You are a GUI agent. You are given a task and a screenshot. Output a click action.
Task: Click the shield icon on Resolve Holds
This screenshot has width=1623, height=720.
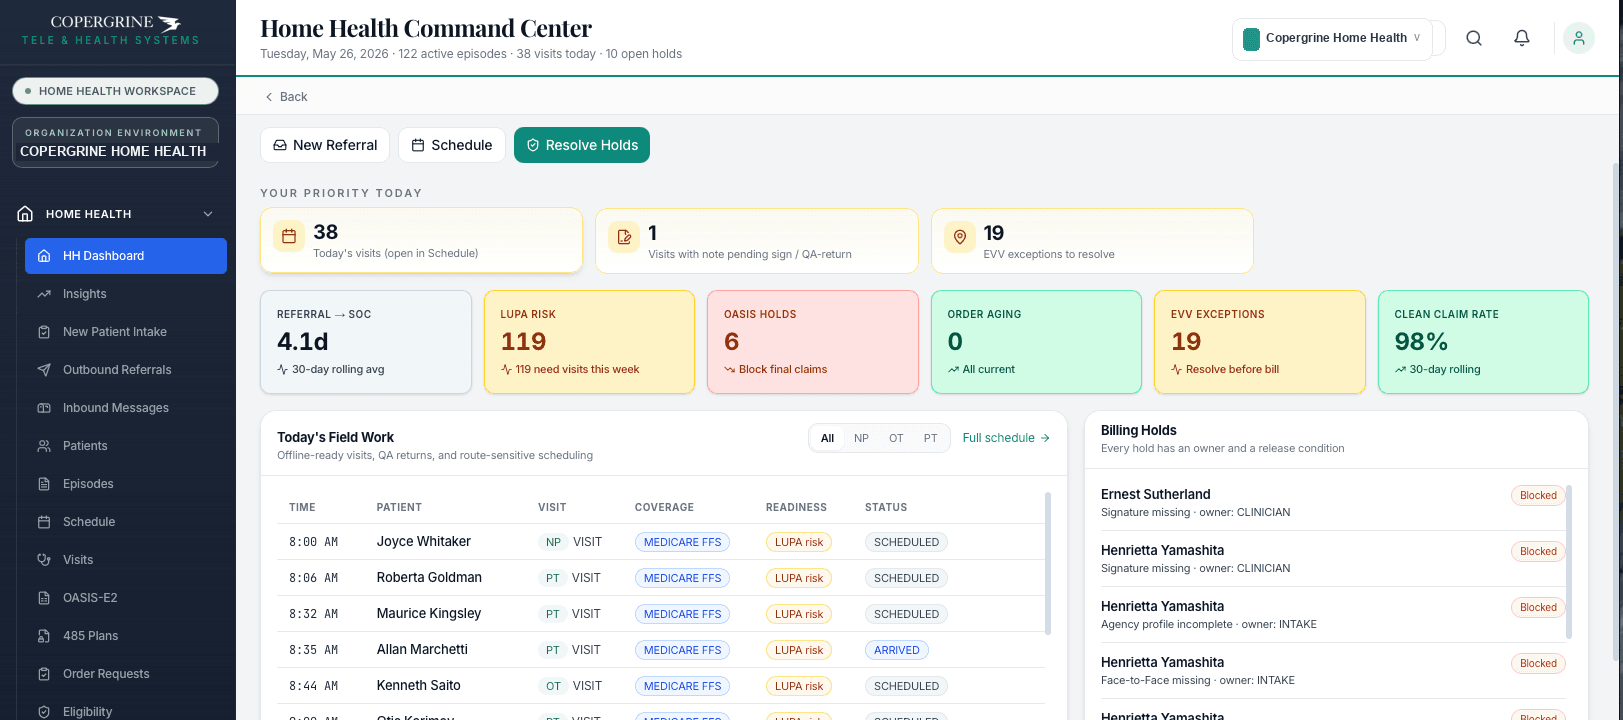point(533,145)
